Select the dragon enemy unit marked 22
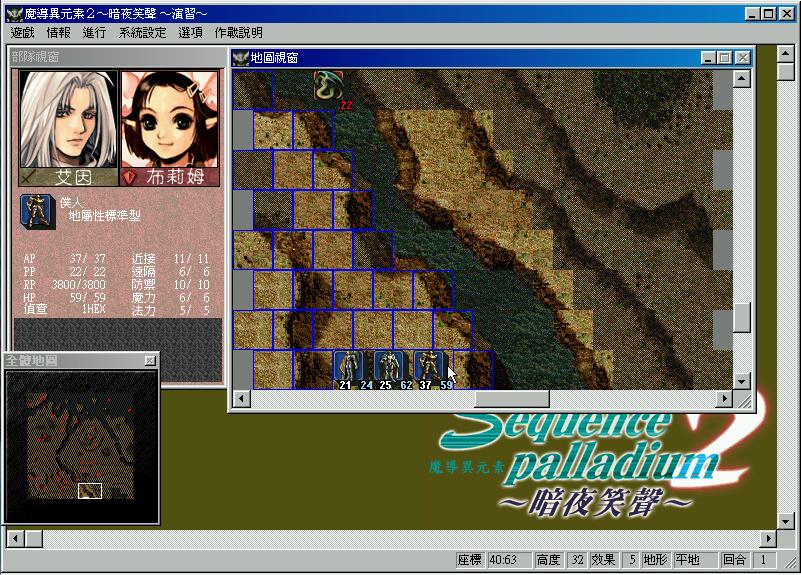801x575 pixels. [328, 85]
